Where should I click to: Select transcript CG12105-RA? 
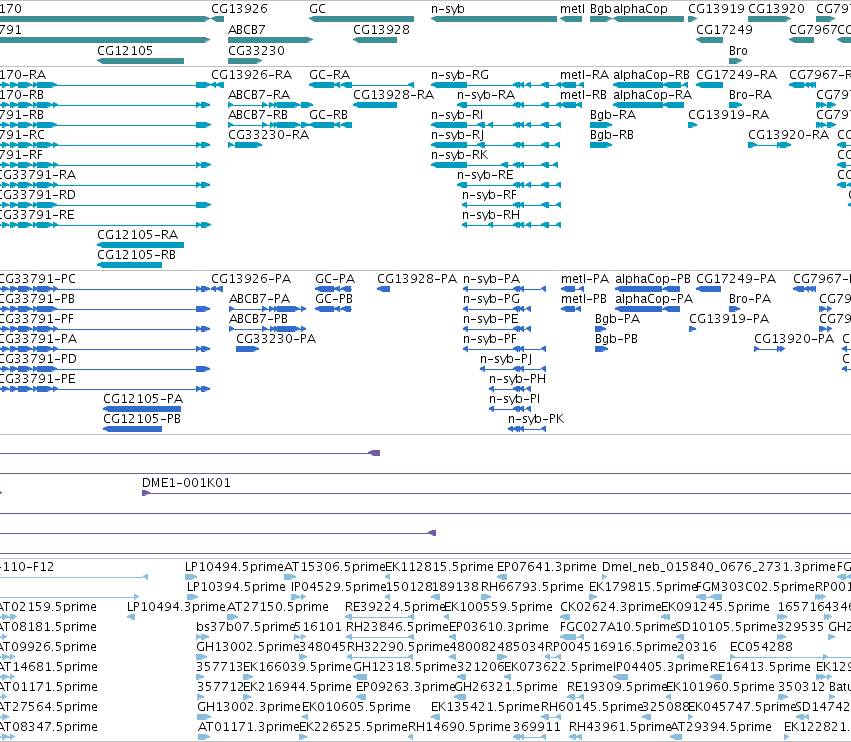click(x=137, y=235)
